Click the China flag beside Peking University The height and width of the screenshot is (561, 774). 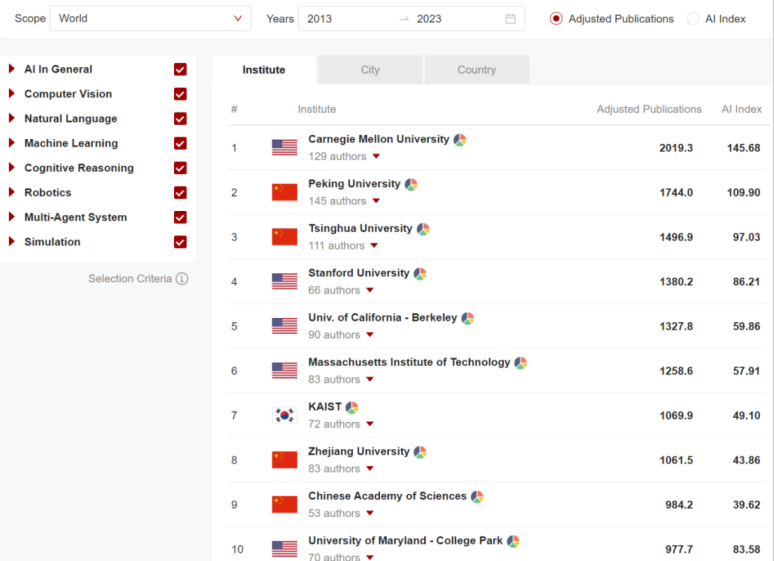click(x=284, y=192)
